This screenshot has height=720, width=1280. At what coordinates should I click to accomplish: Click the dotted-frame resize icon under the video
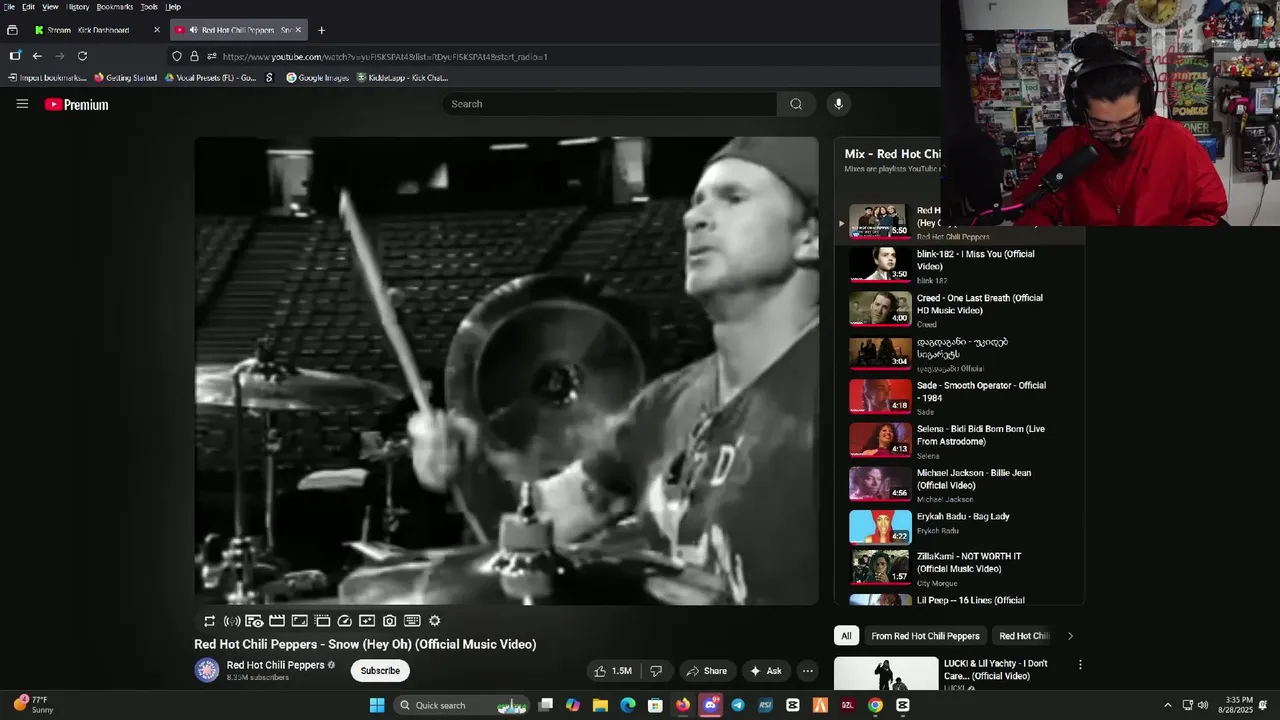pyautogui.click(x=322, y=621)
